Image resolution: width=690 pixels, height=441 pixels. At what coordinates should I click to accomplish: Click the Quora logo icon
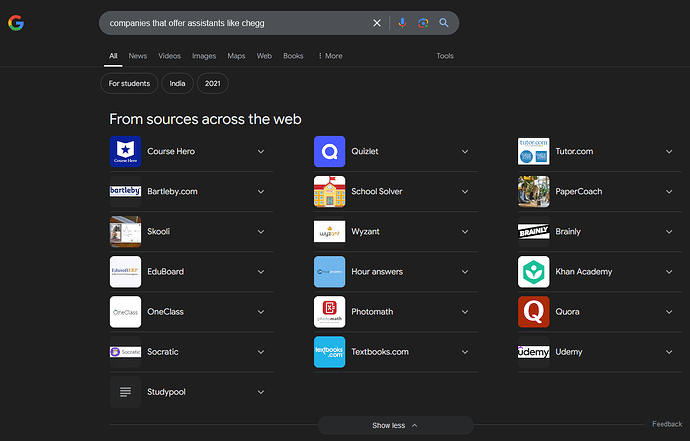(533, 312)
